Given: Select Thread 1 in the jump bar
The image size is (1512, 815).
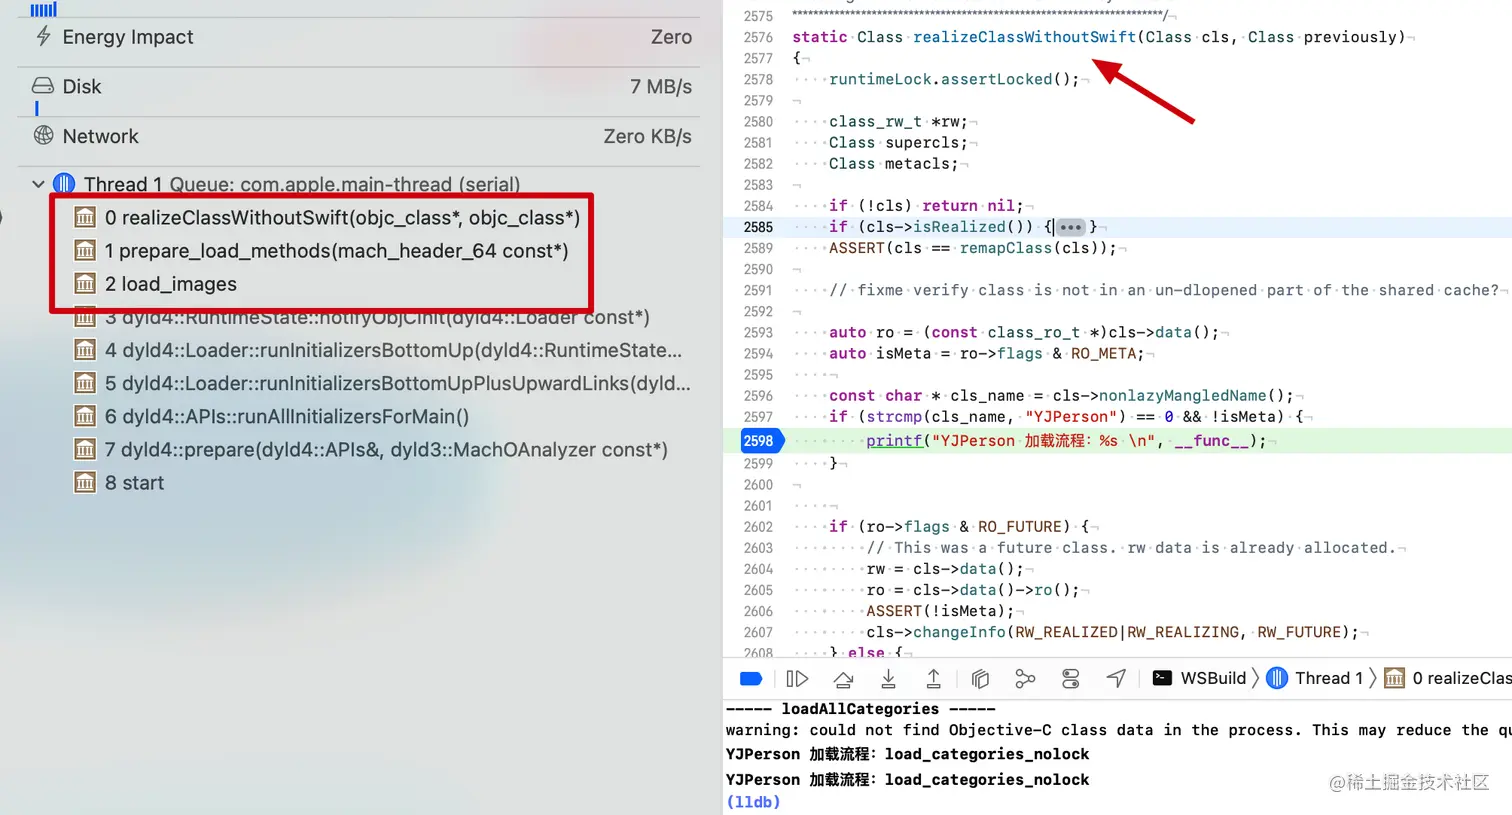Looking at the screenshot, I should (x=1330, y=678).
